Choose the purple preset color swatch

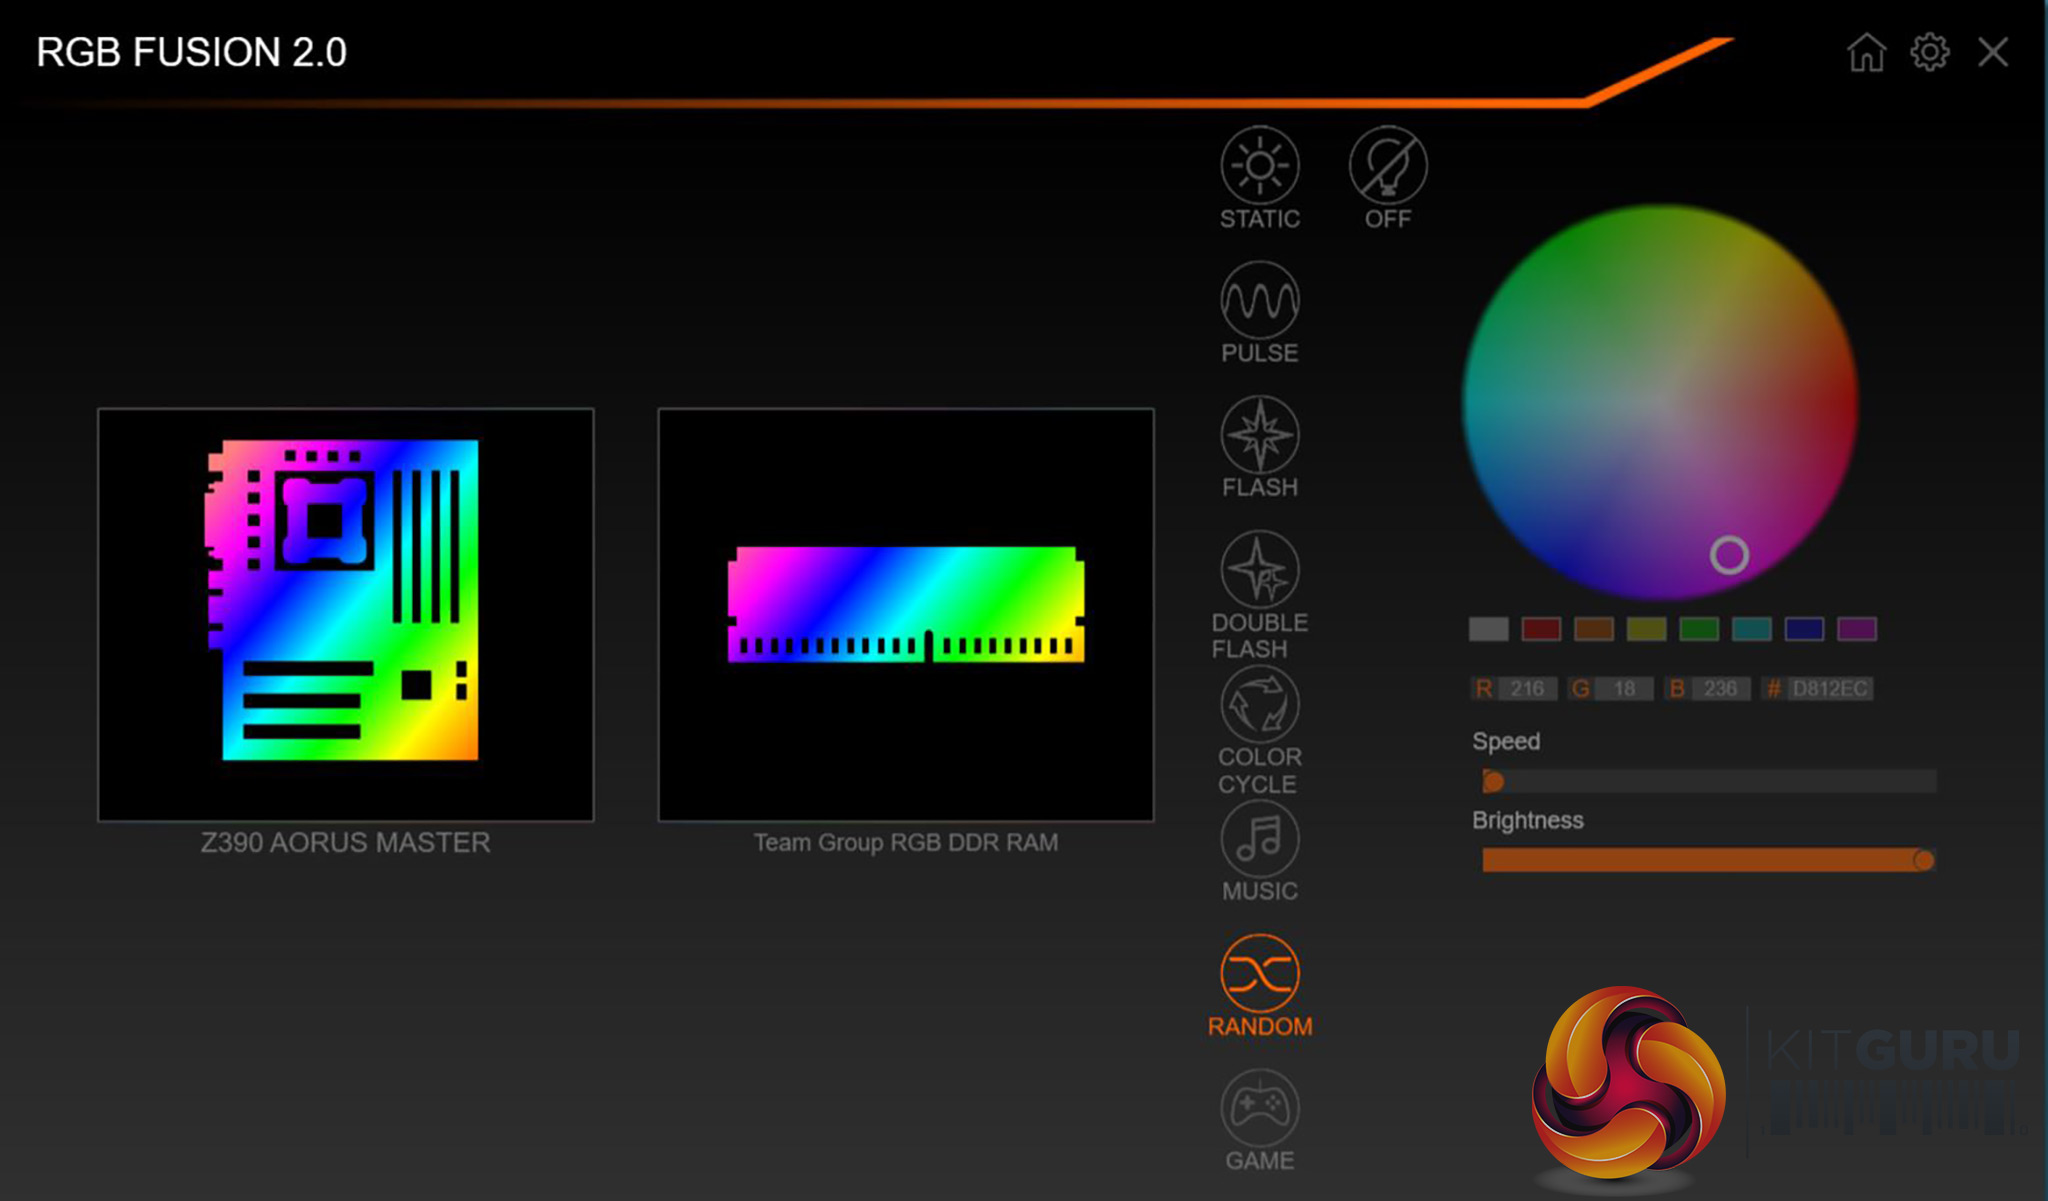pyautogui.click(x=1857, y=629)
